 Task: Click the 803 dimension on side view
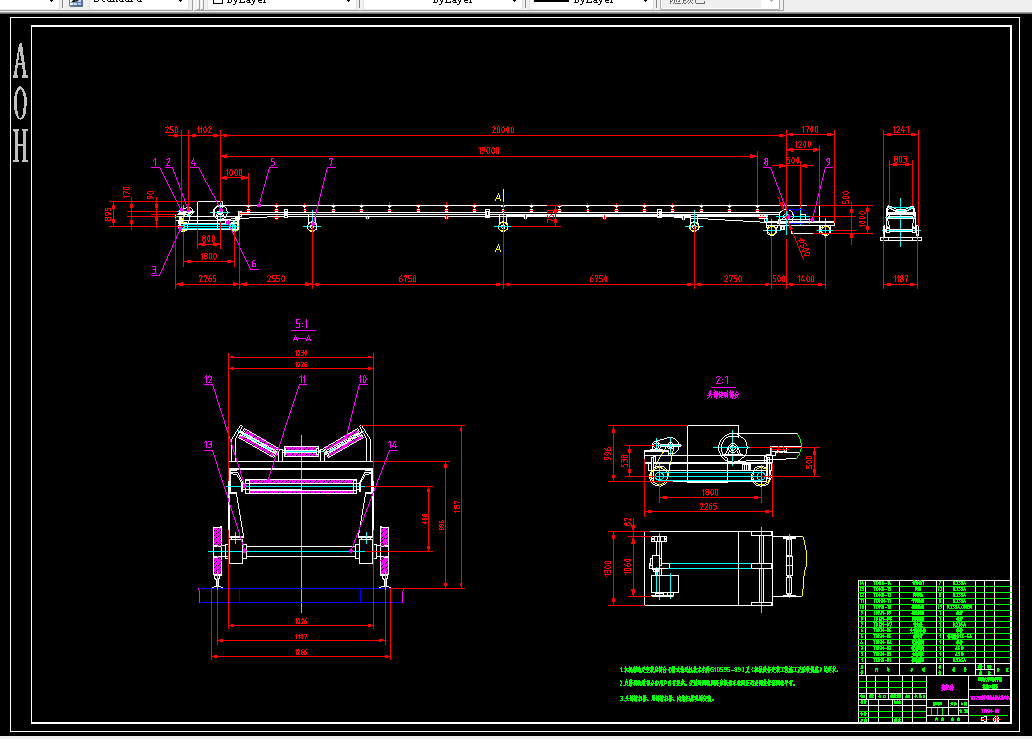click(900, 159)
